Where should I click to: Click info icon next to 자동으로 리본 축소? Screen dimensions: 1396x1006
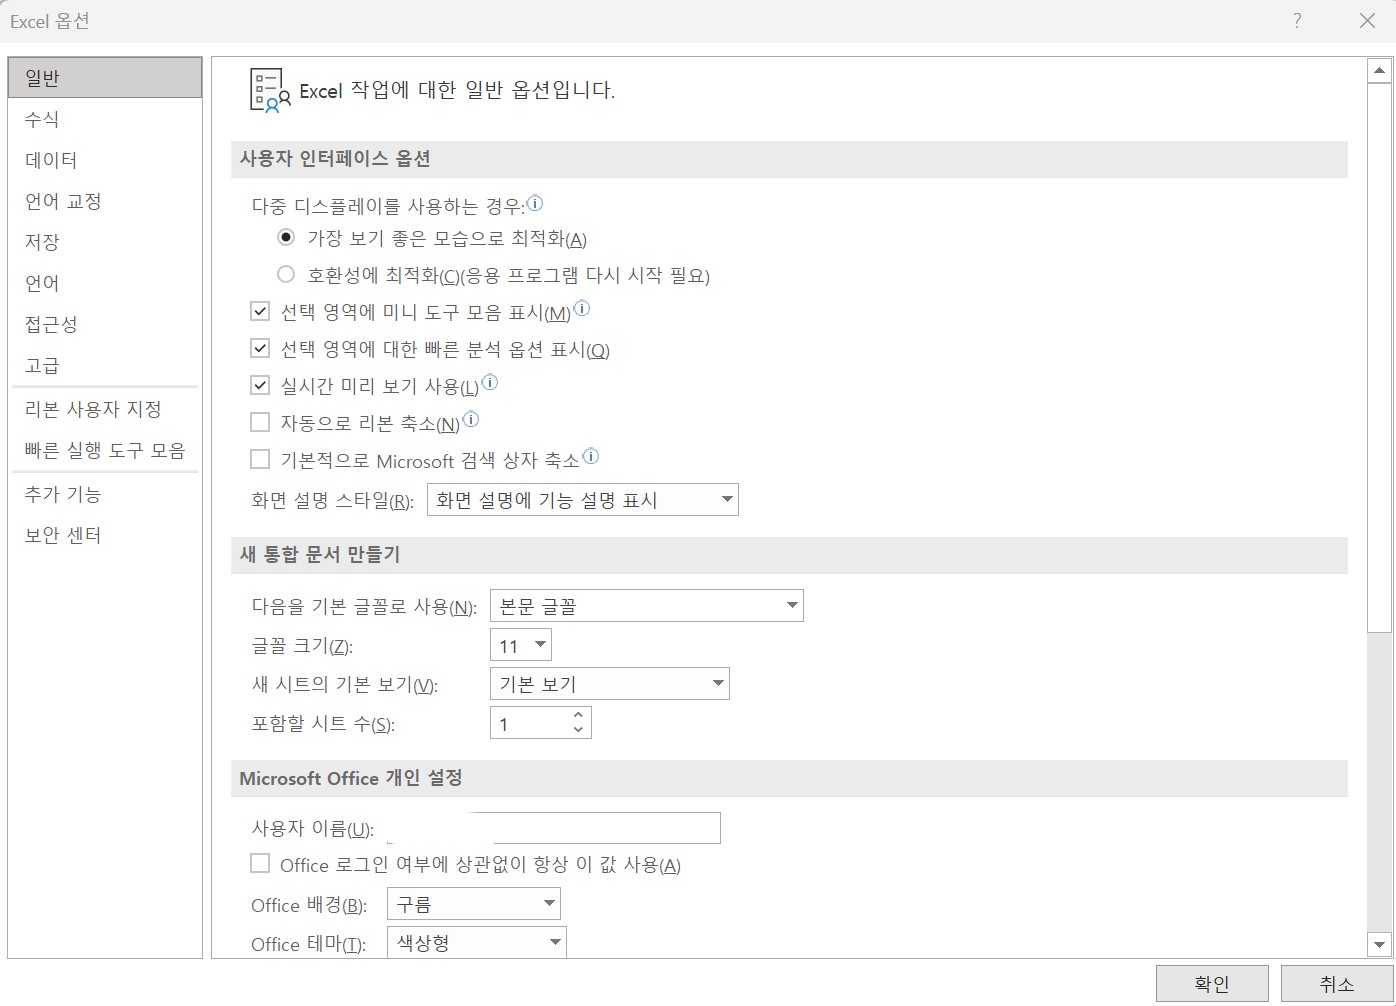click(471, 419)
